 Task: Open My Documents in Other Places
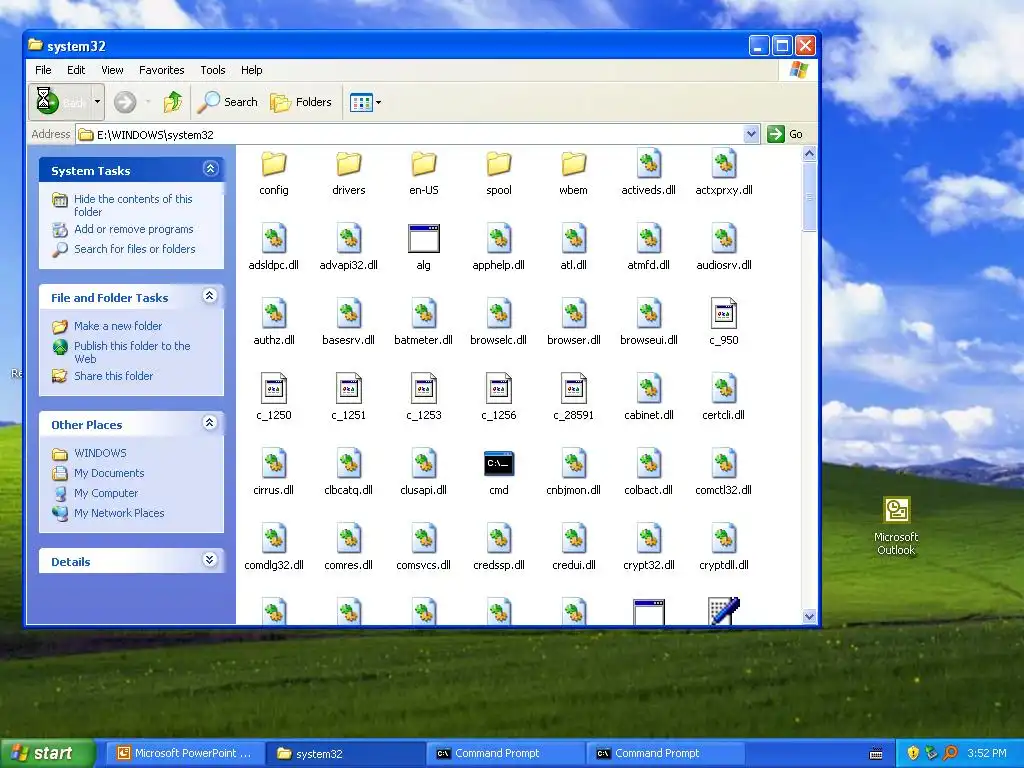(x=109, y=473)
